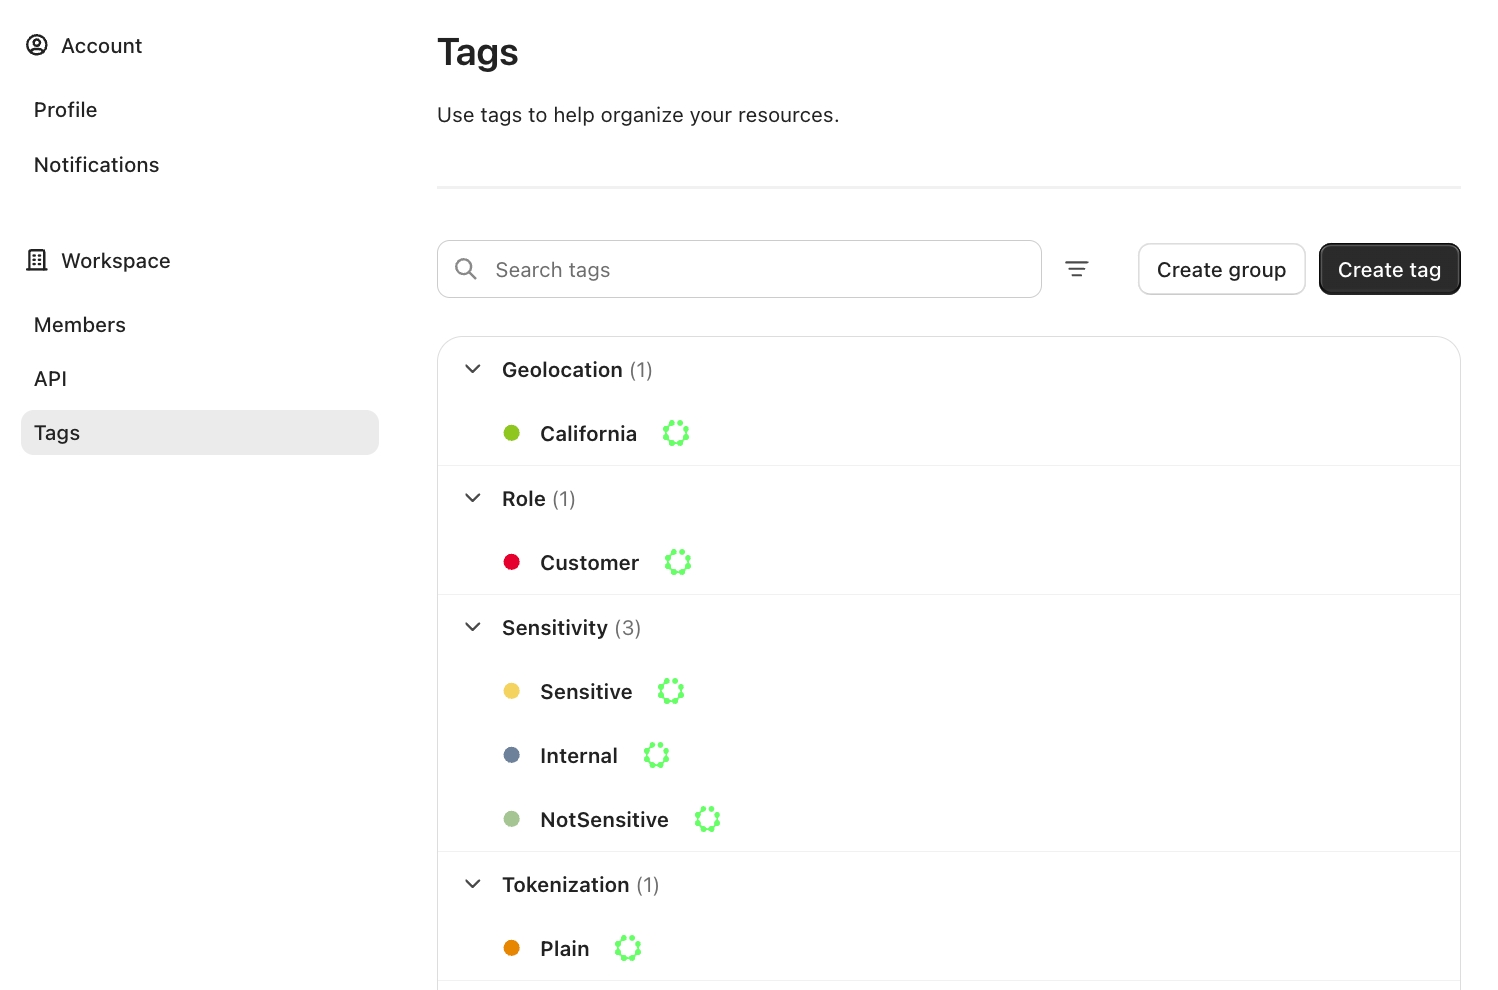This screenshot has height=990, width=1498.
Task: Click the green badge icon beside Internal
Action: [656, 755]
